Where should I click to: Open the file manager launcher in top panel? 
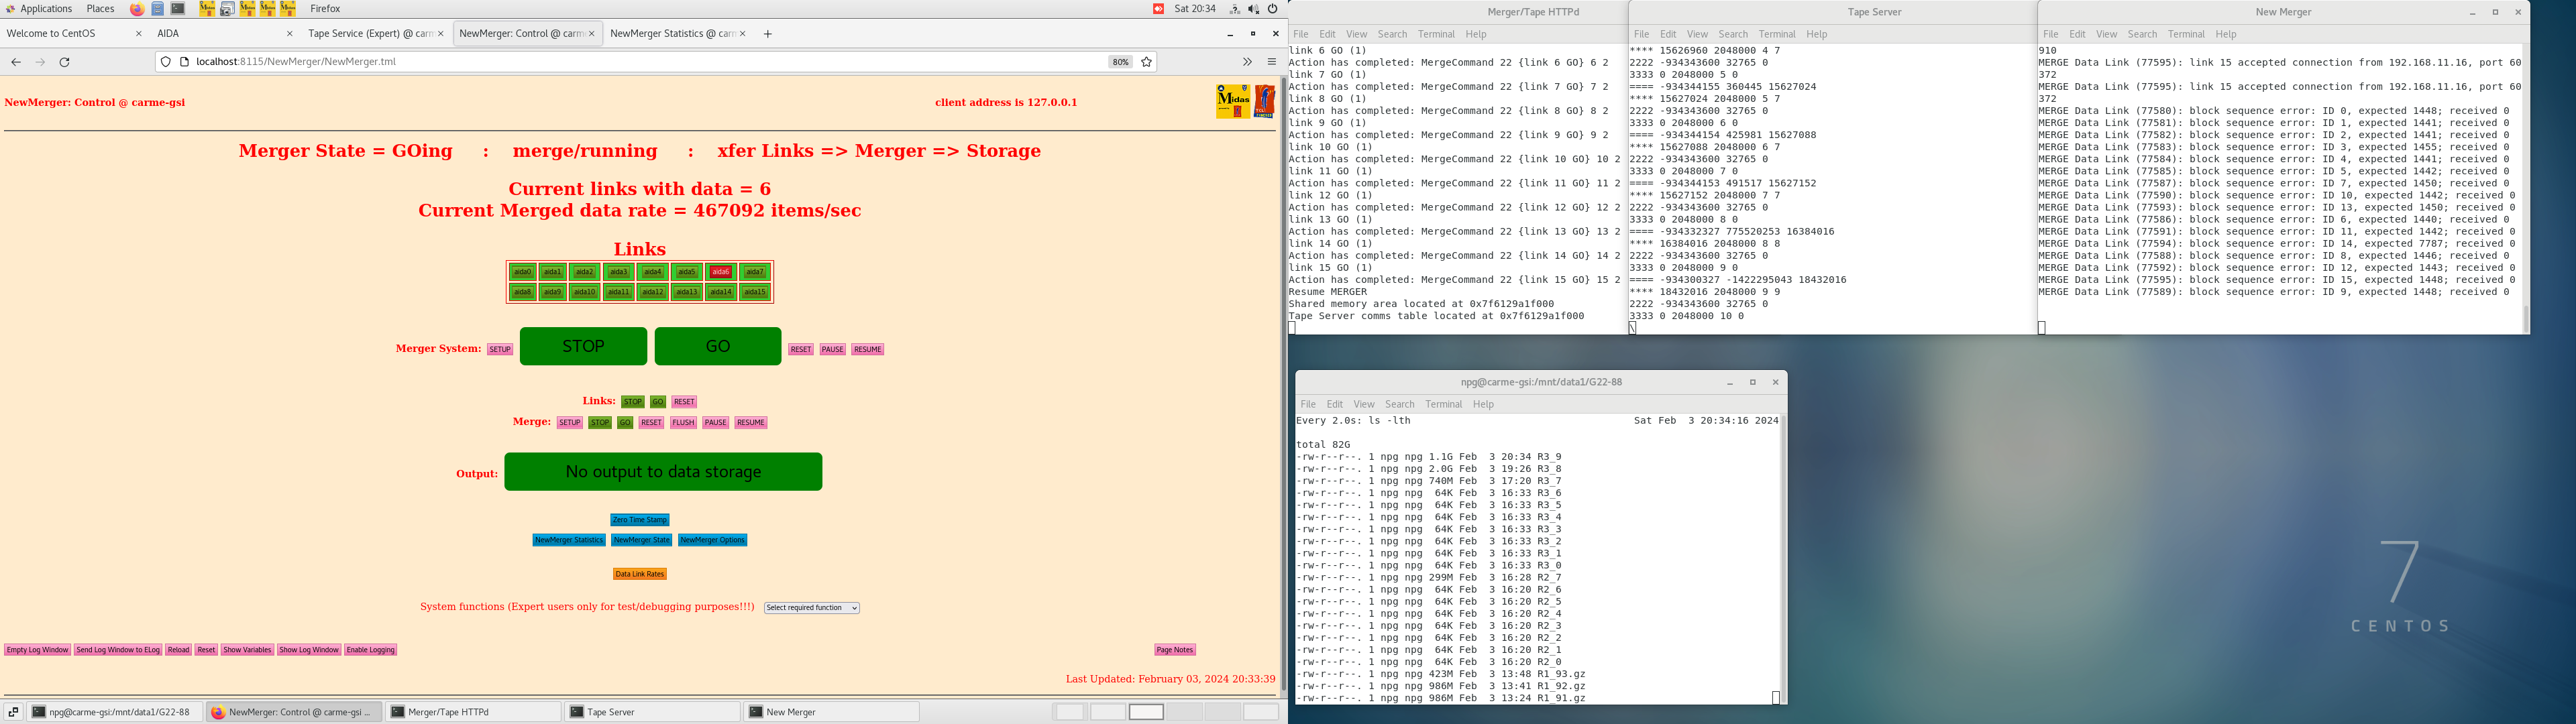pyautogui.click(x=158, y=9)
